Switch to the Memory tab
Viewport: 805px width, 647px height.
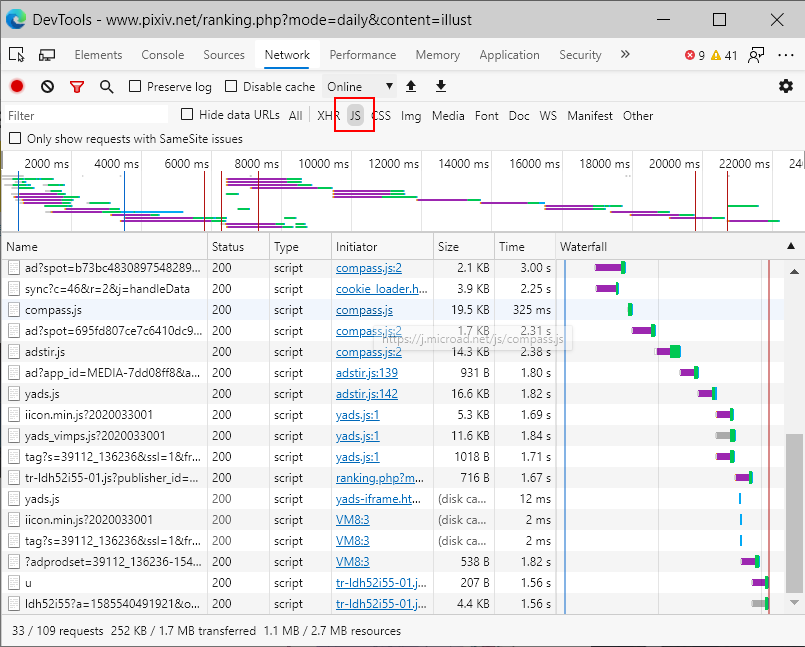437,55
